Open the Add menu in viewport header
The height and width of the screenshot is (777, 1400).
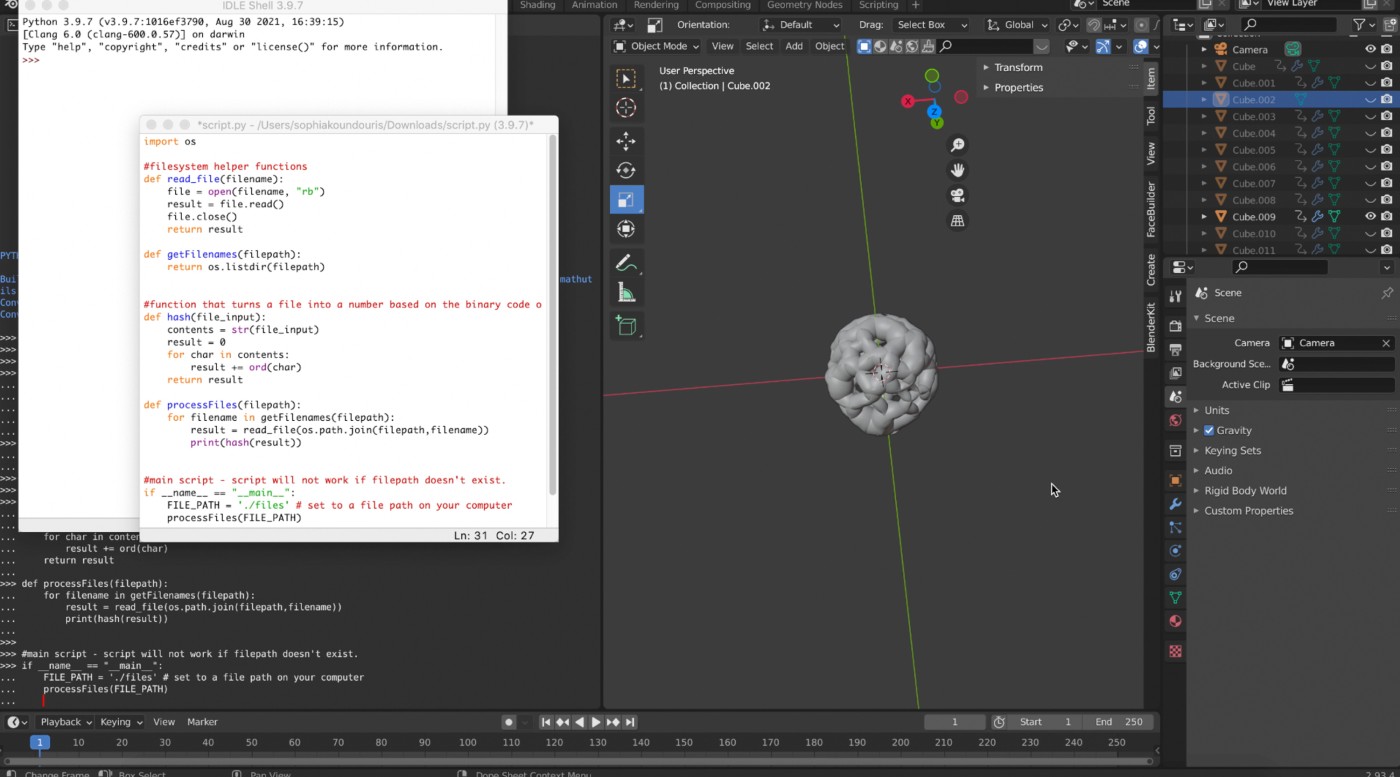793,46
